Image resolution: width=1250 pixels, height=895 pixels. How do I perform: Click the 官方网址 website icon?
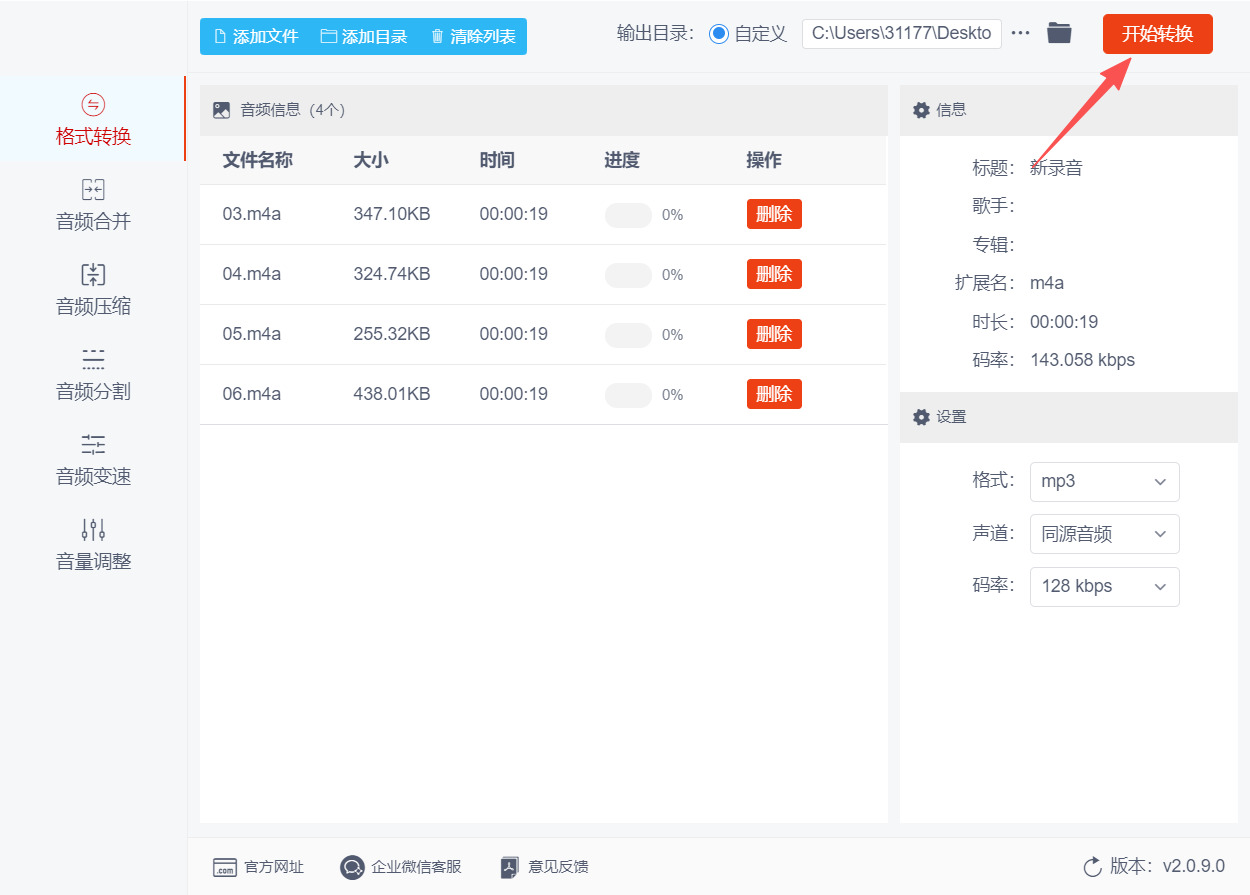pyautogui.click(x=225, y=867)
